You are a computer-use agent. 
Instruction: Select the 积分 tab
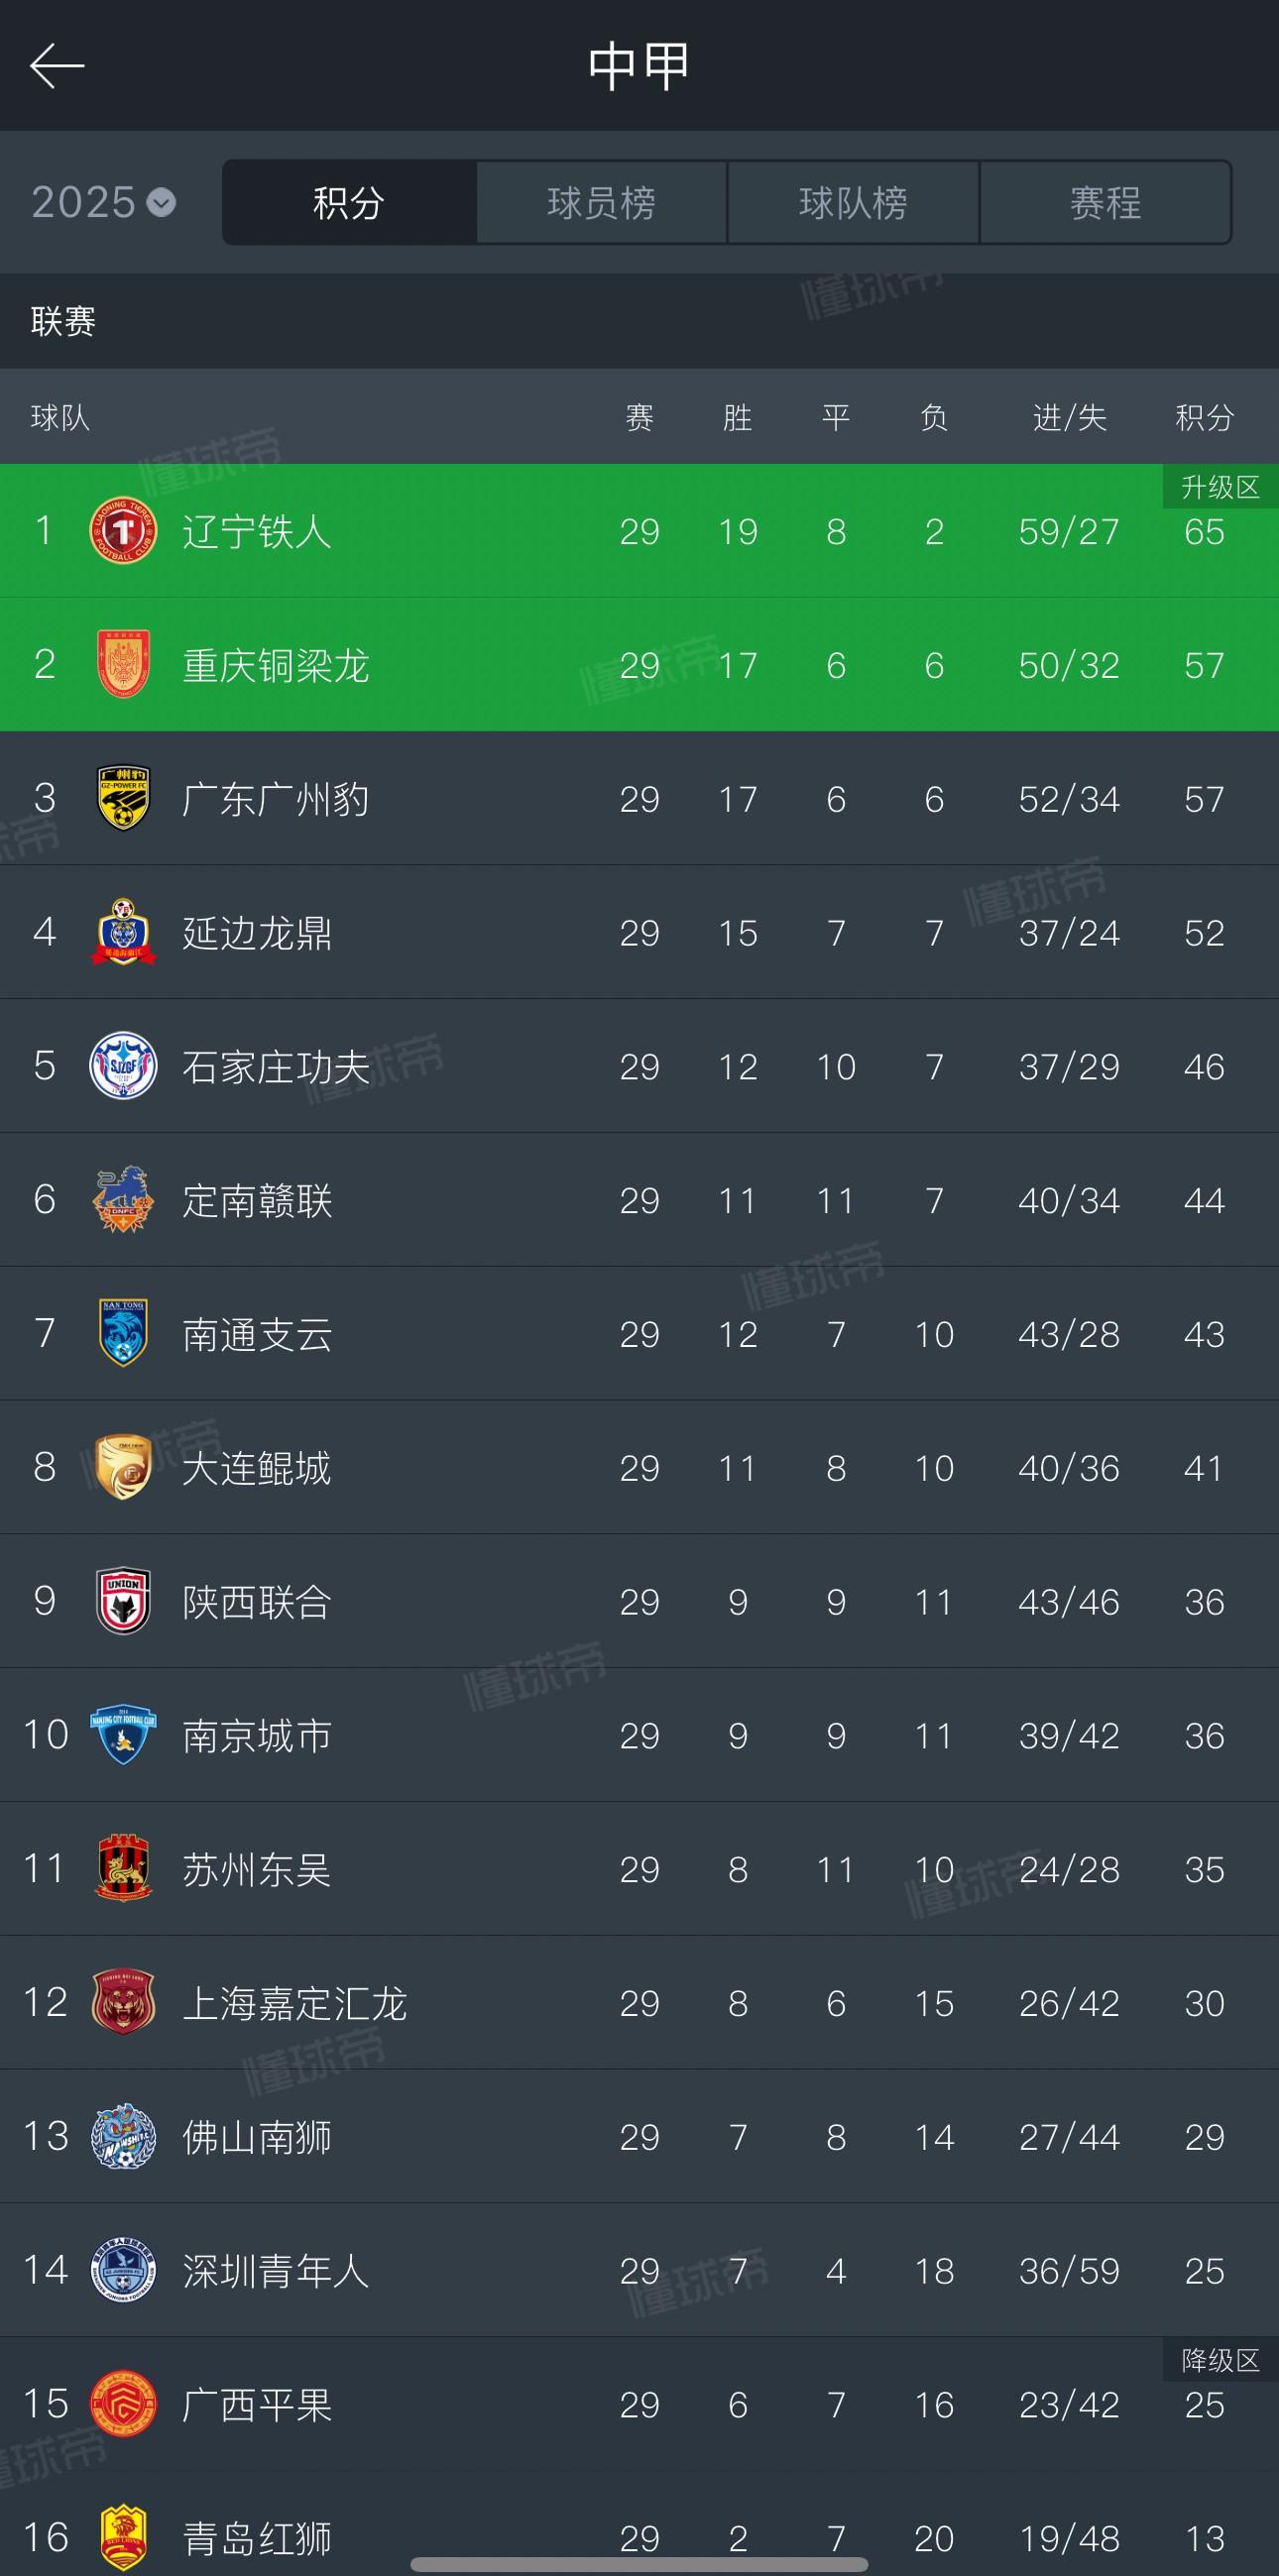click(349, 203)
